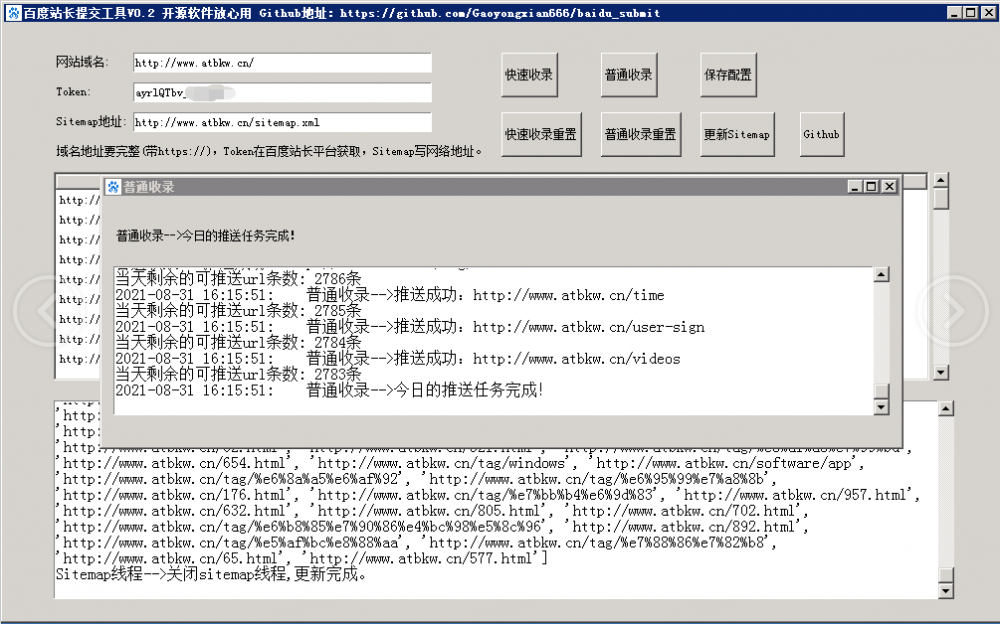Viewport: 1000px width, 624px height.
Task: Click the text 当天剩余的可推送url条数: 2786条
Action: coord(239,279)
